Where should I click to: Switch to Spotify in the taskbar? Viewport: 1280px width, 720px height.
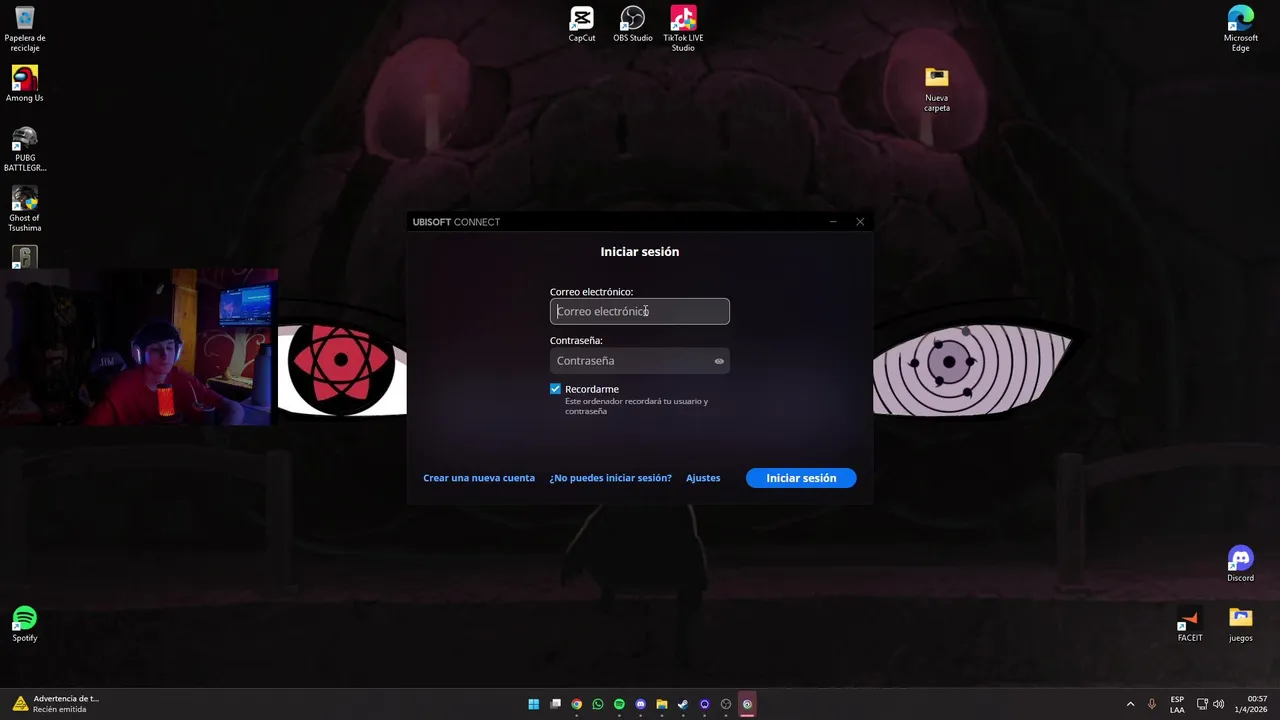[619, 704]
